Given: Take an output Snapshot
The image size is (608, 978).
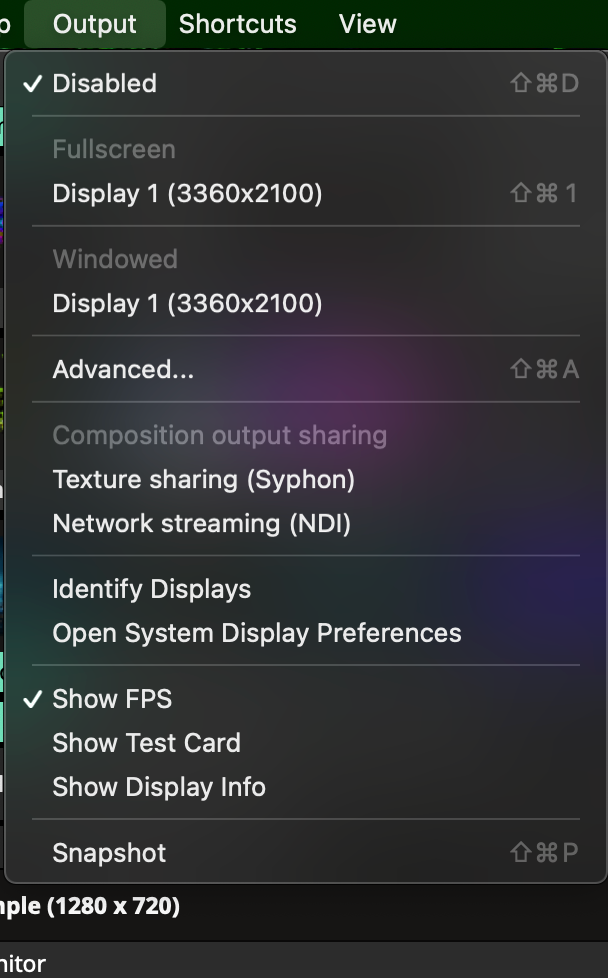Looking at the screenshot, I should coord(109,853).
